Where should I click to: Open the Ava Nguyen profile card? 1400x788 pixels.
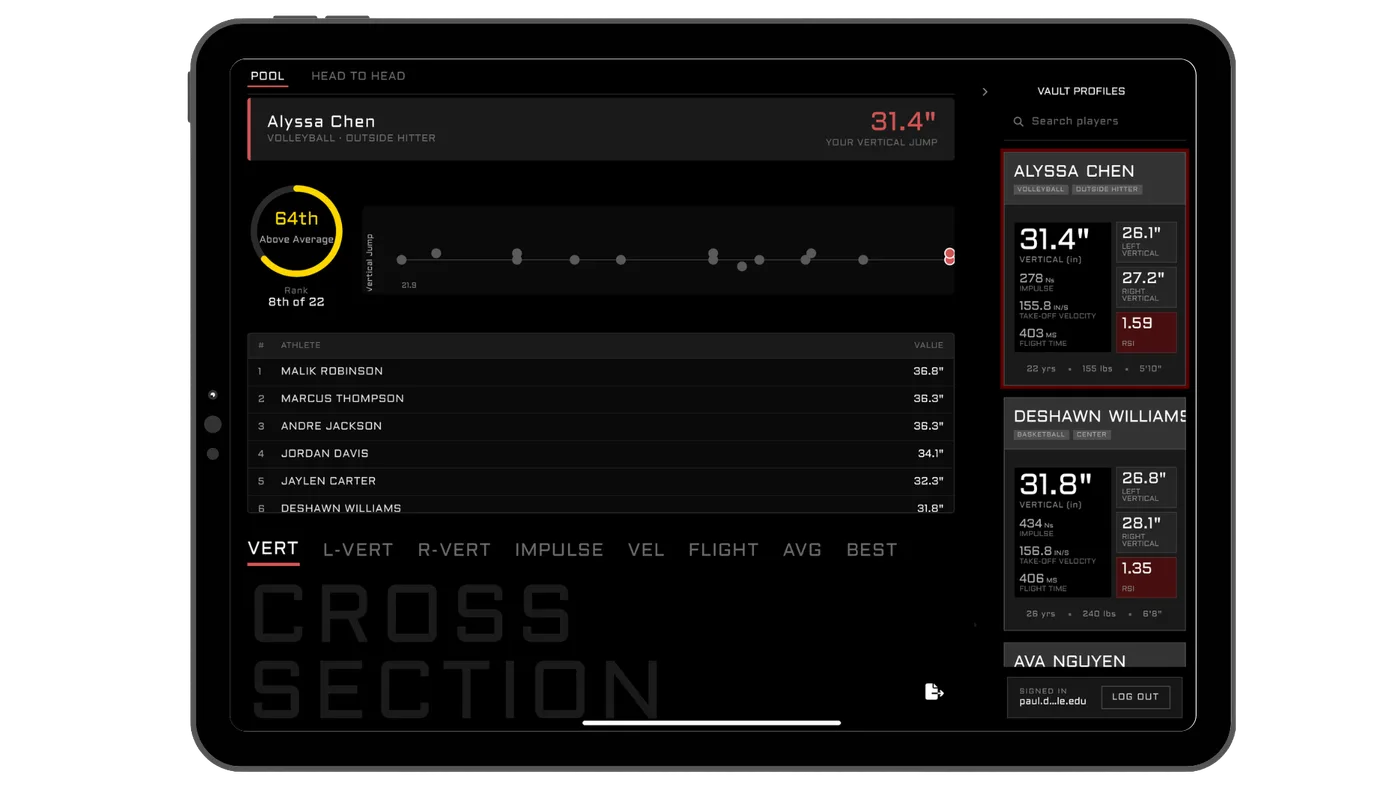click(1095, 655)
